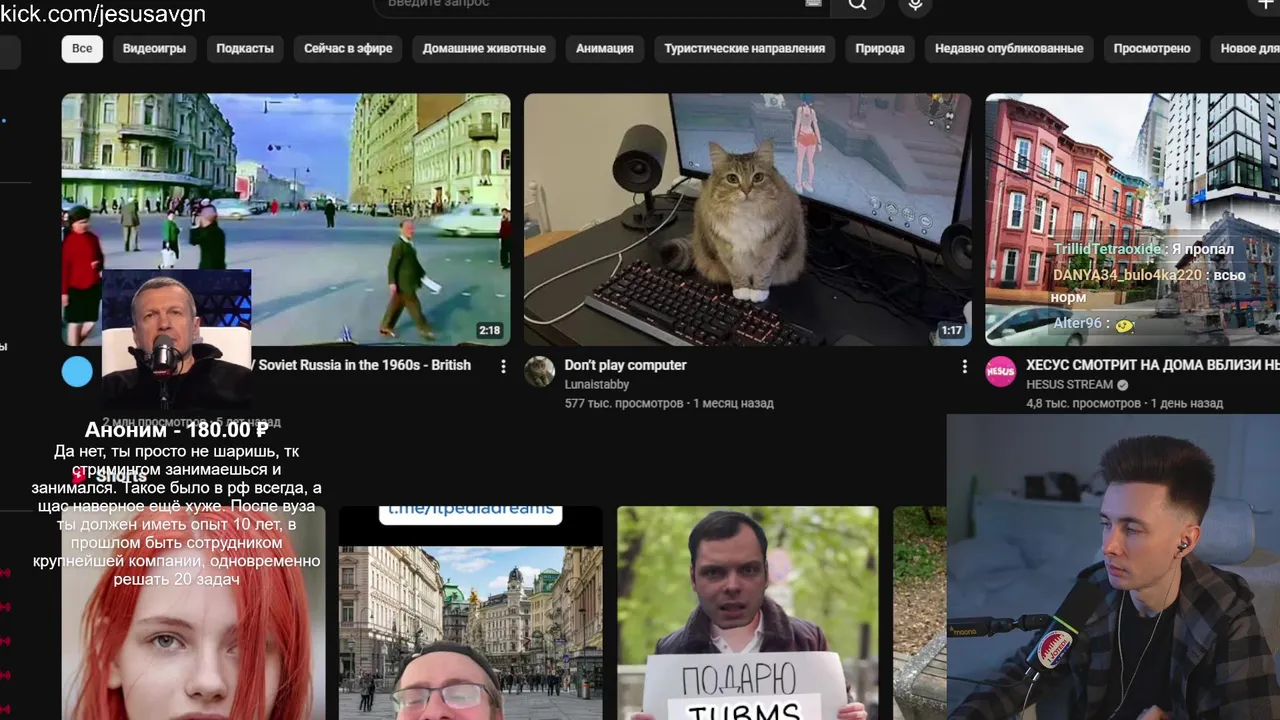Click the Lunaistabby channel name

point(597,384)
